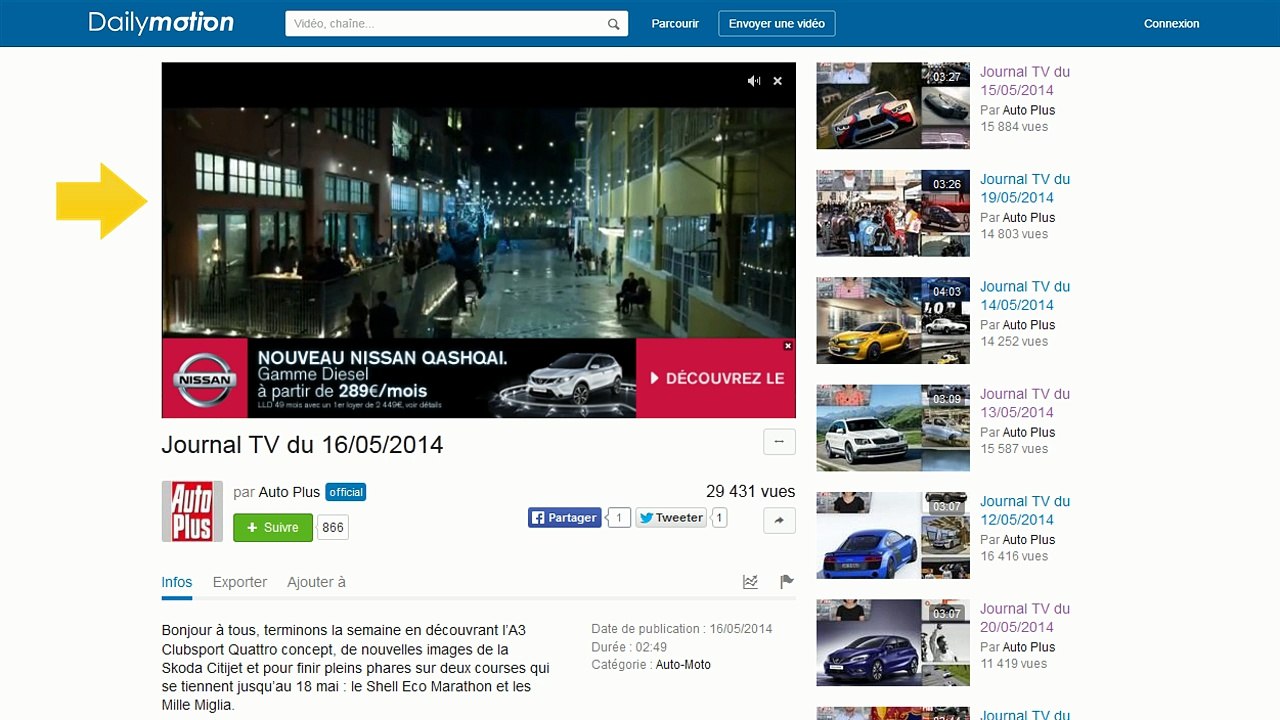Open thumbnail for Journal TV 14/05/2014

pos(893,320)
